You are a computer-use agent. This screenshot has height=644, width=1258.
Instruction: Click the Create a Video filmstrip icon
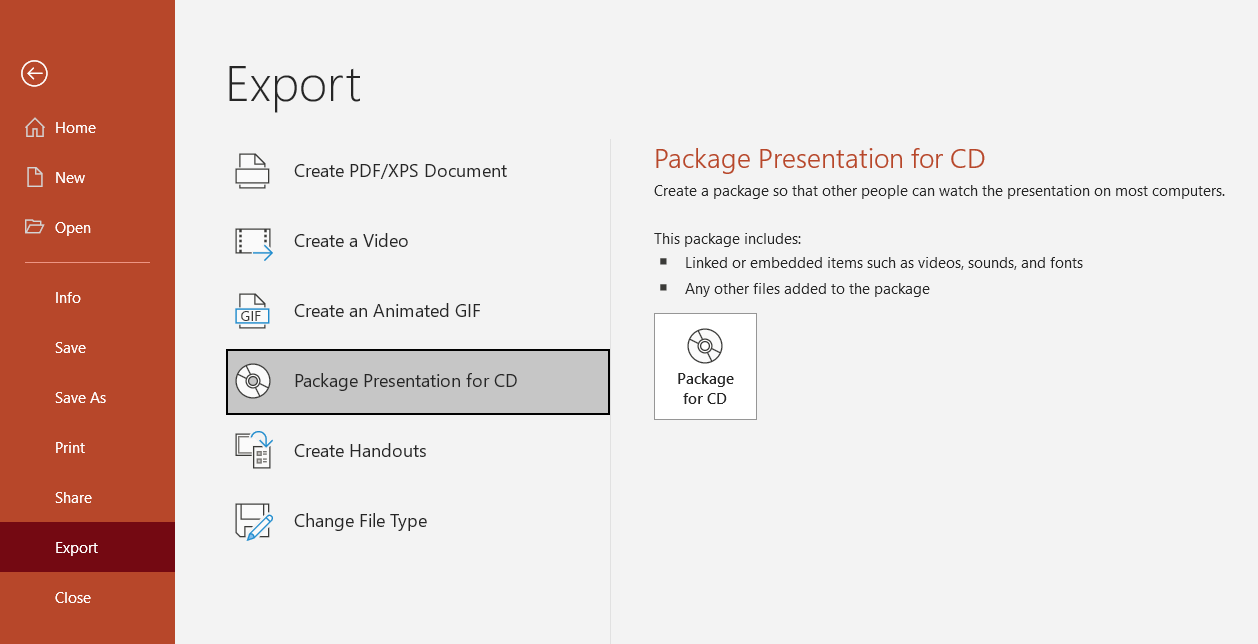(x=254, y=242)
